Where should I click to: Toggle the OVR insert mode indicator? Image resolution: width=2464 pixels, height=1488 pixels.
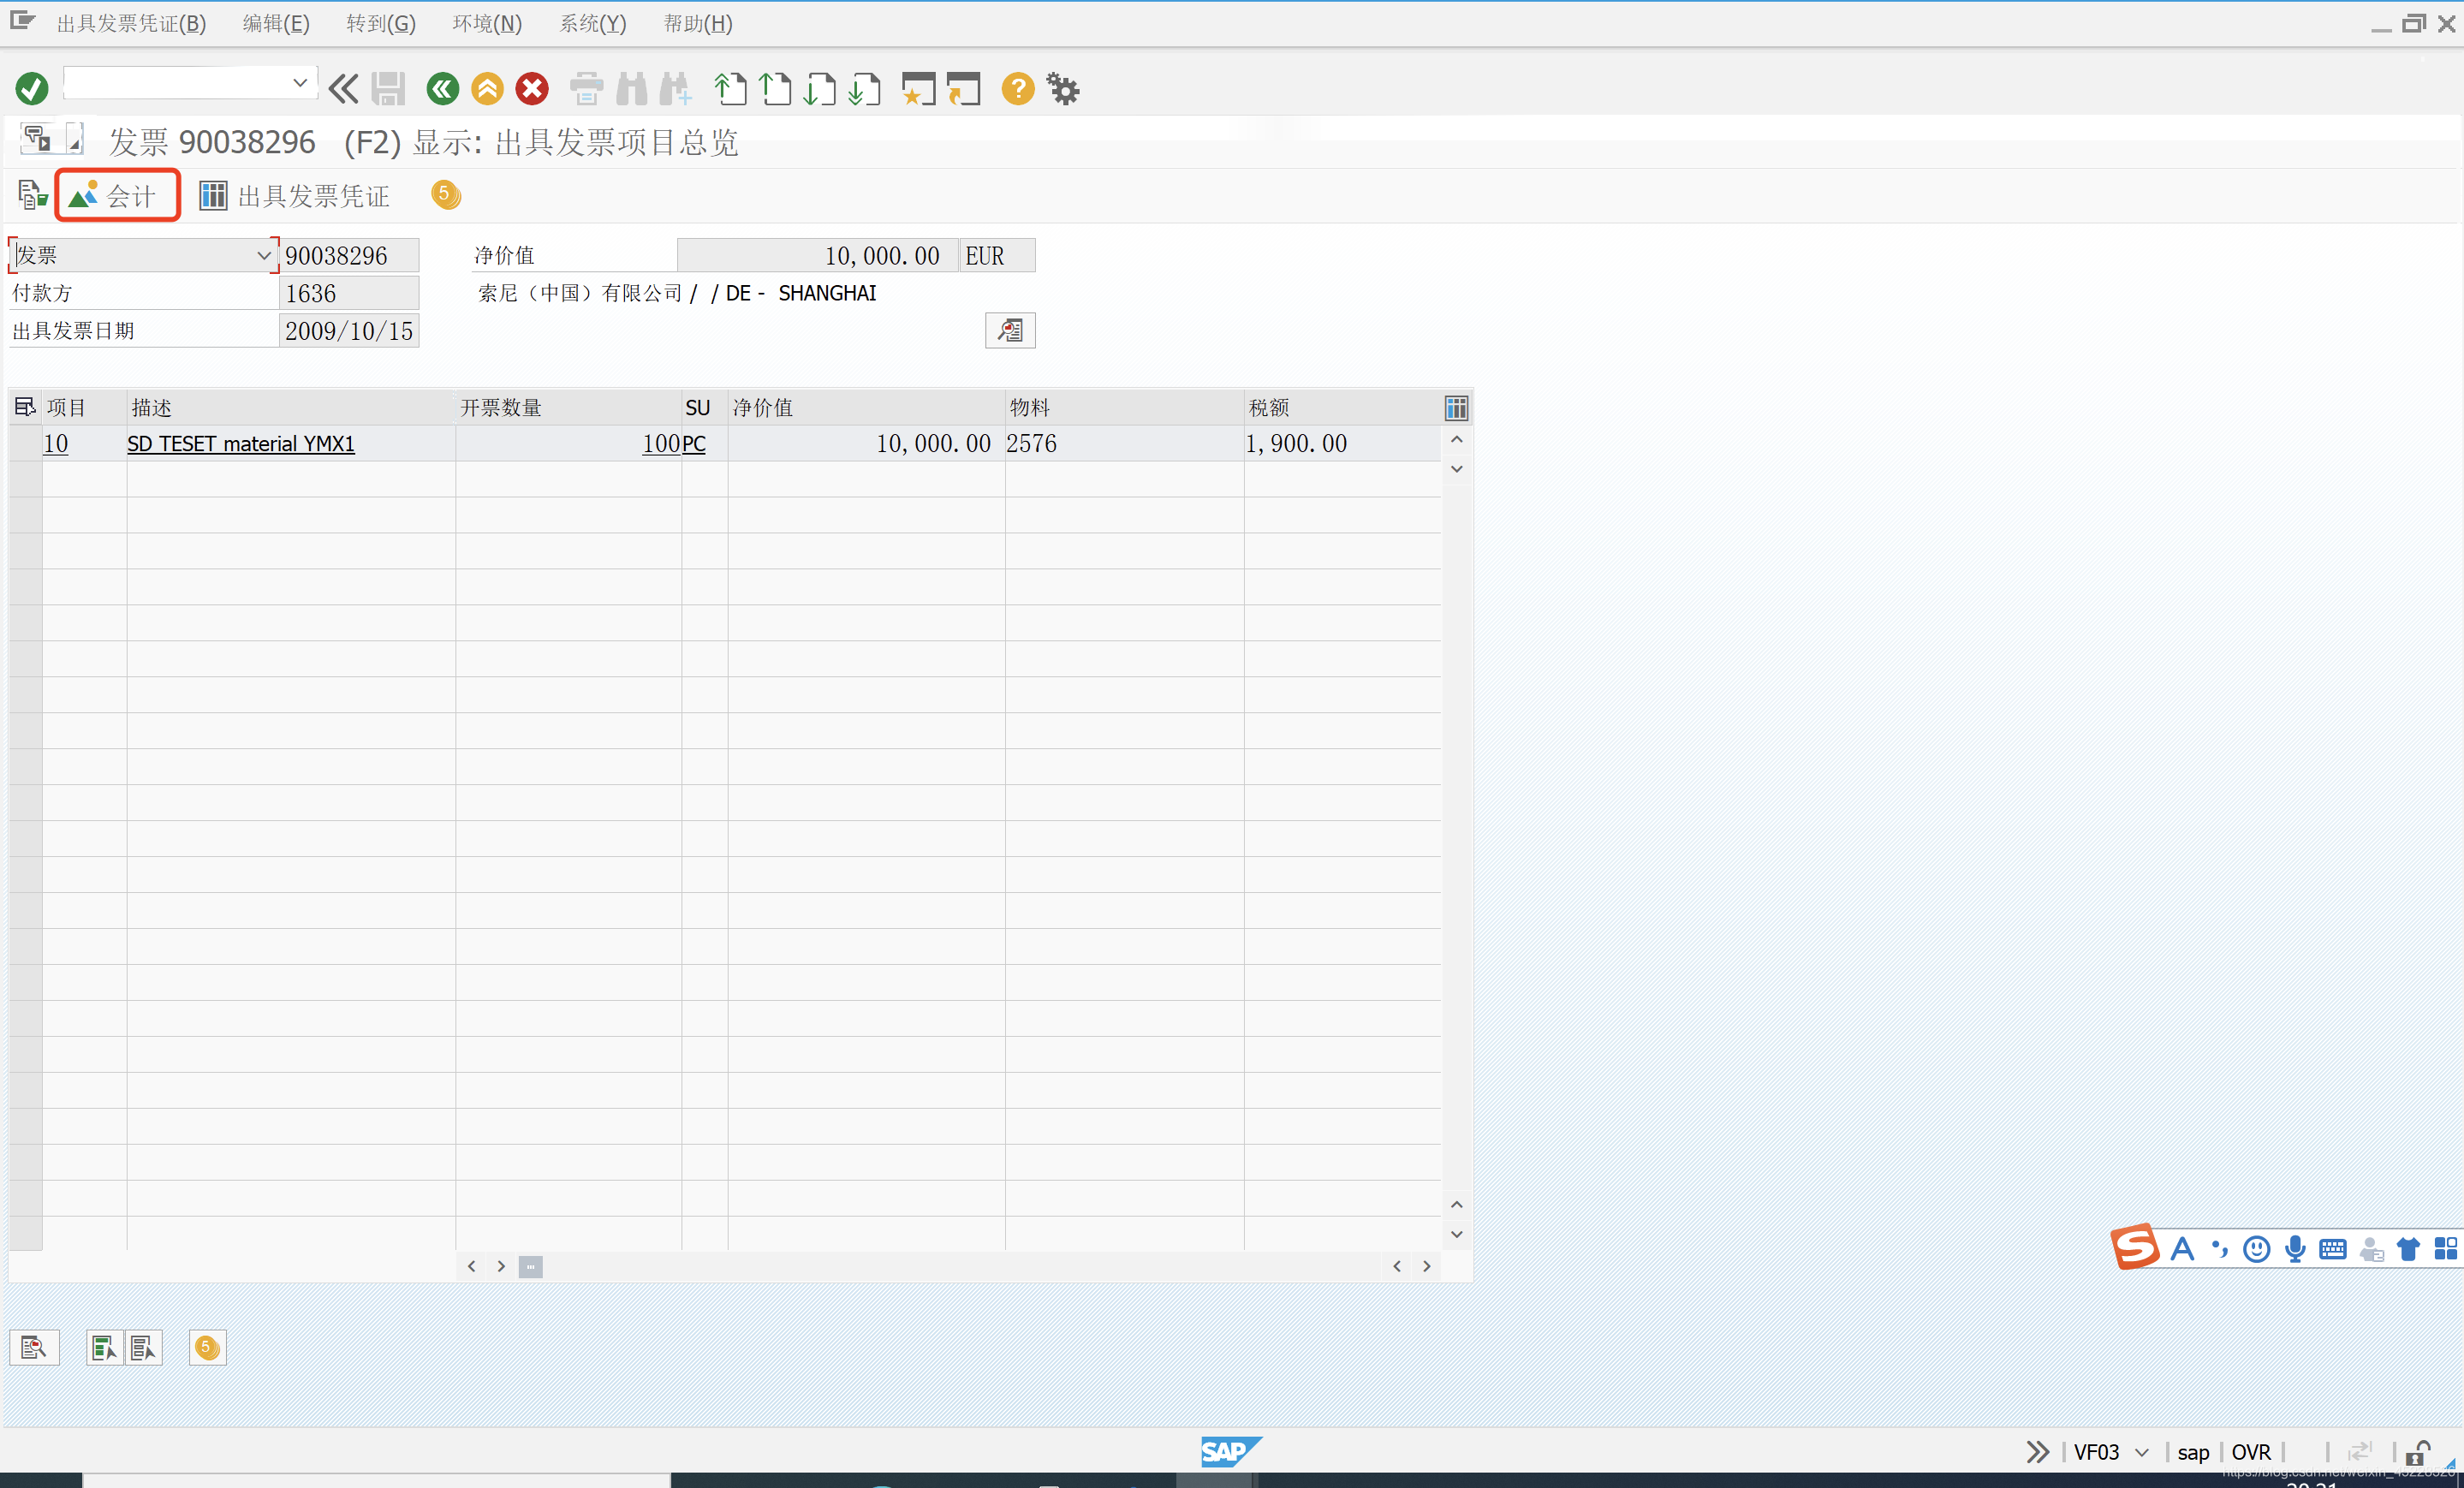tap(2250, 1451)
